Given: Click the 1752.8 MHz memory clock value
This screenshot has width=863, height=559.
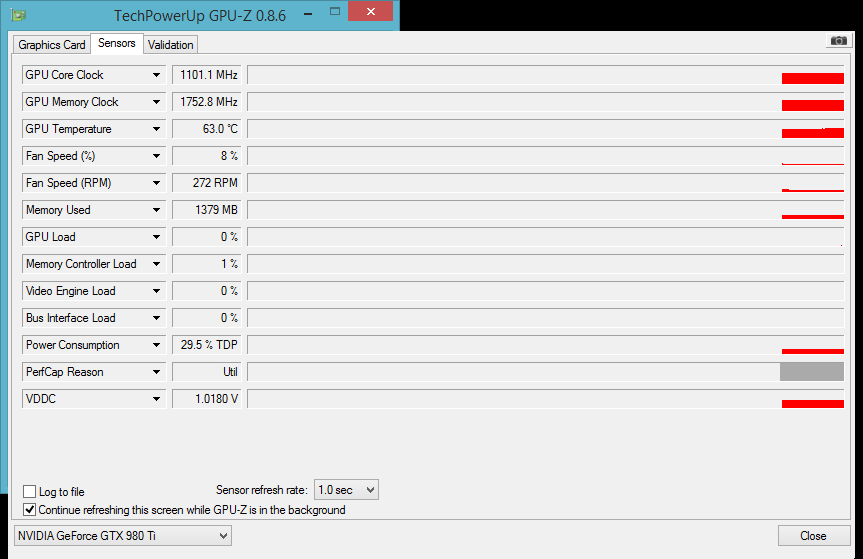Looking at the screenshot, I should [x=207, y=102].
